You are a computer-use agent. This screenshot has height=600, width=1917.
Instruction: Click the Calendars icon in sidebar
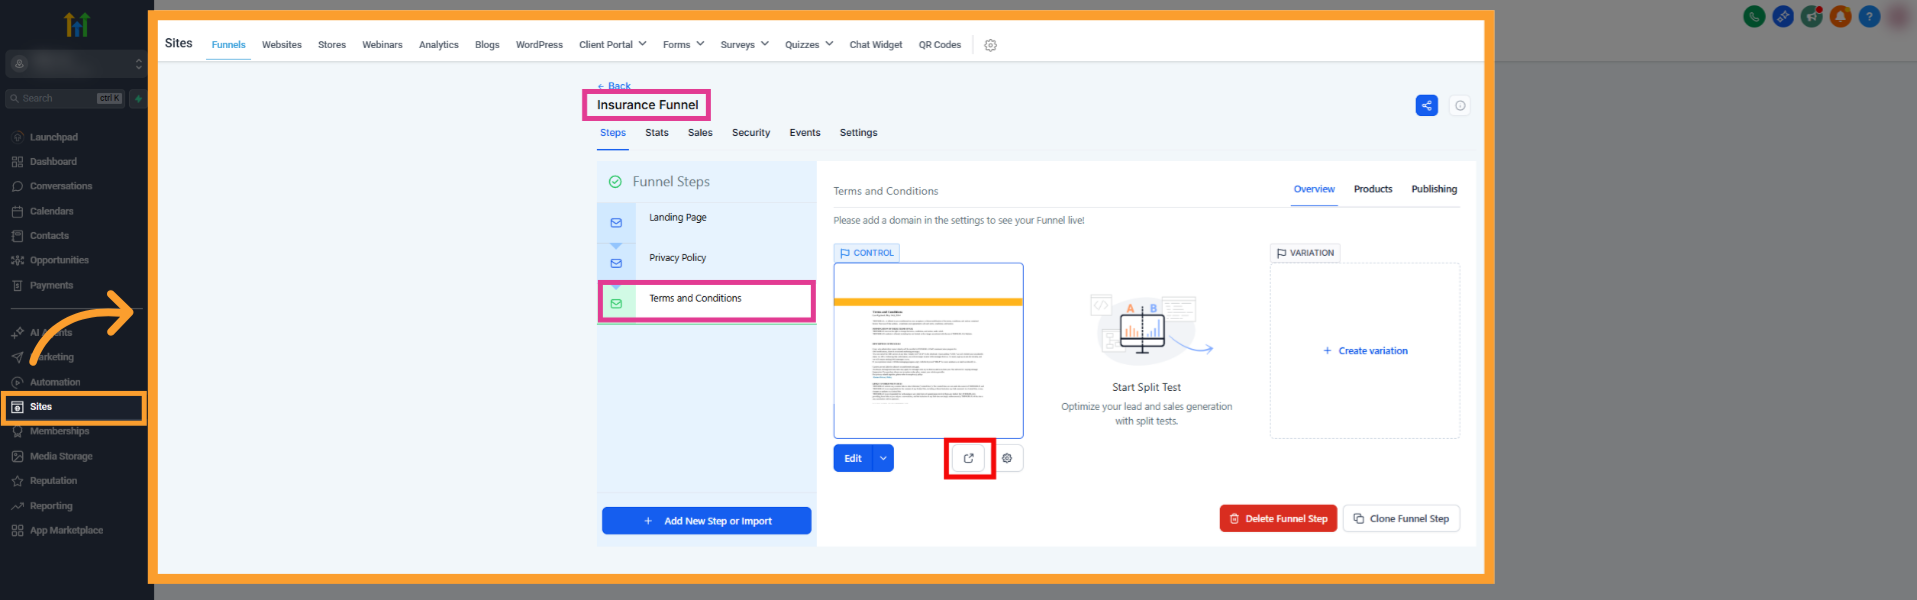(x=17, y=211)
